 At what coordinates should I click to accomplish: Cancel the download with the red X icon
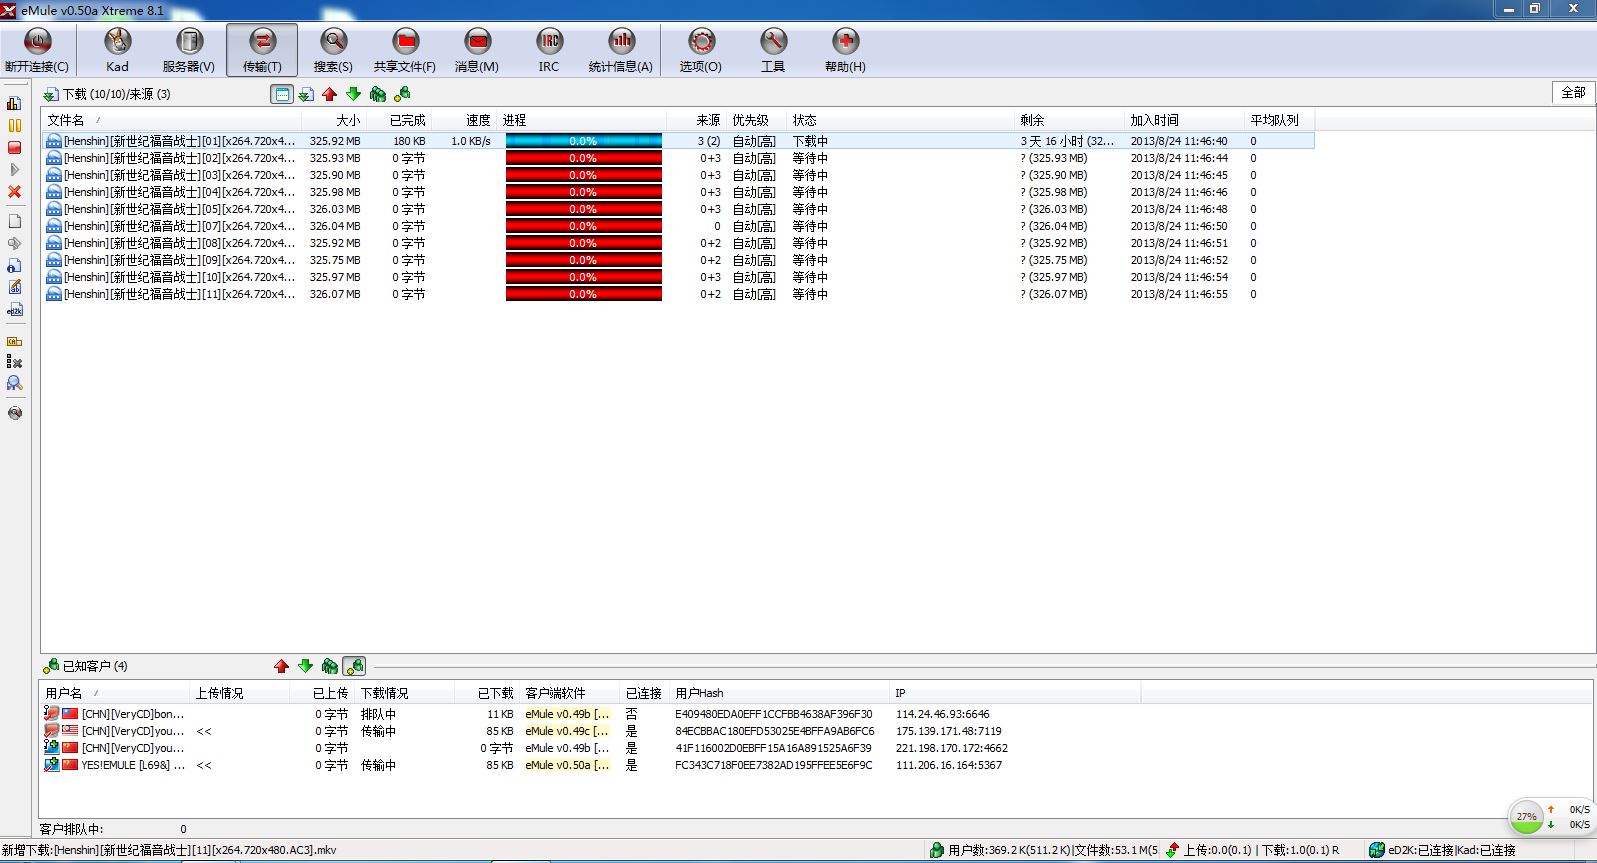(x=14, y=191)
